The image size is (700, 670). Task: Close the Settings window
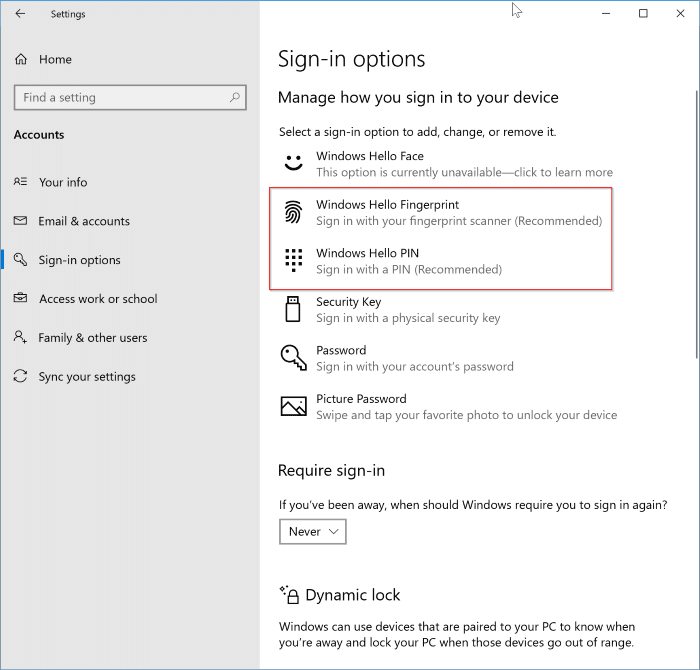pyautogui.click(x=680, y=13)
